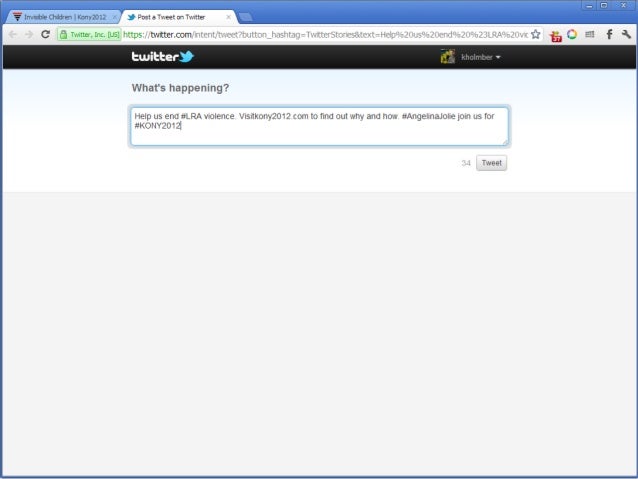Switch to Invisible Children Kony2012 tab
The image size is (638, 479).
[x=62, y=17]
